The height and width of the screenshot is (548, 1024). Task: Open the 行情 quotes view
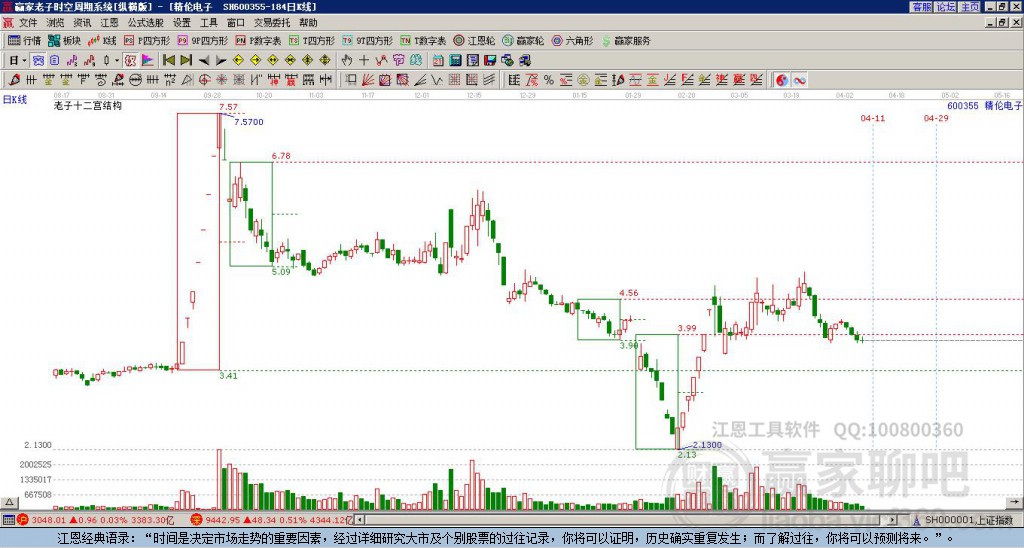click(25, 40)
